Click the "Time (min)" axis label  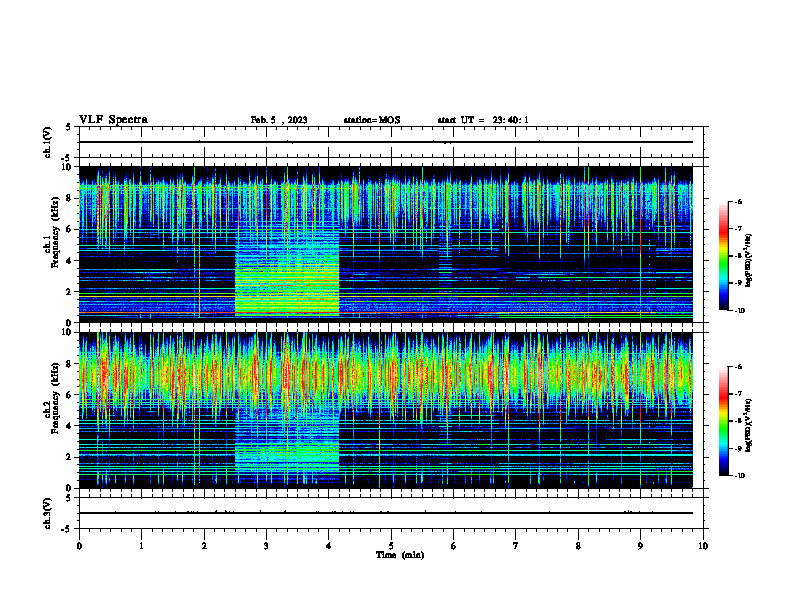400,555
